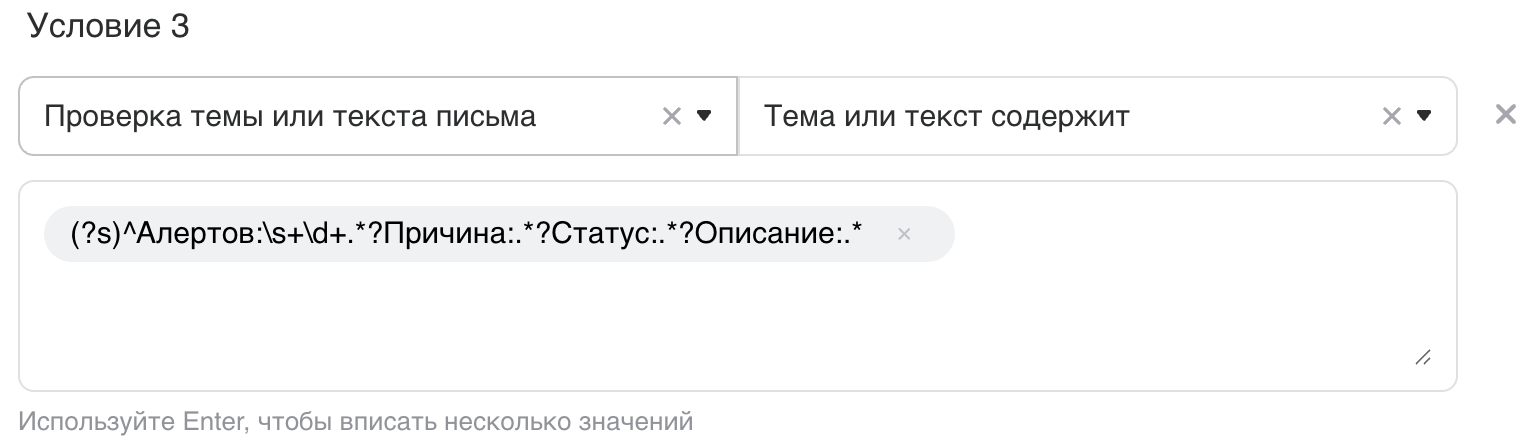Open the match mode combo box 'Тема или текст…'

pos(1097,116)
